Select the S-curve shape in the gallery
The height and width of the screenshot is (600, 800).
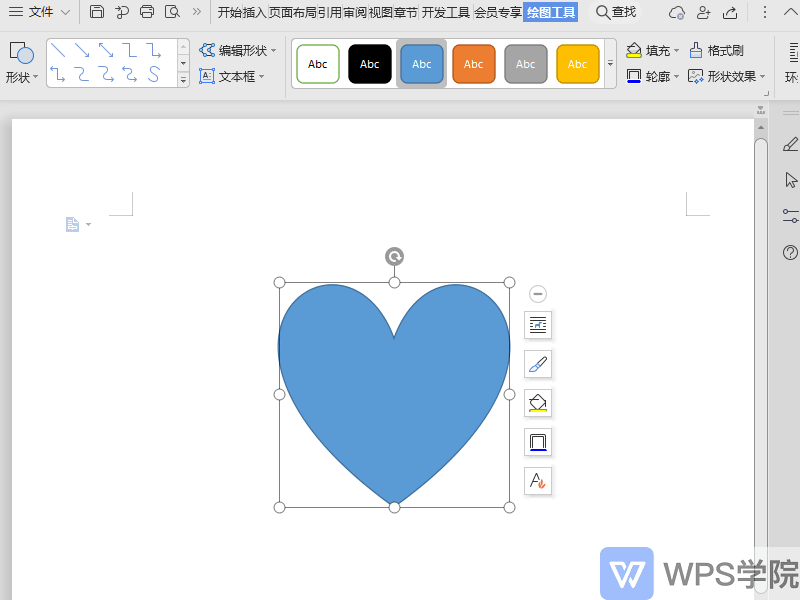point(154,74)
